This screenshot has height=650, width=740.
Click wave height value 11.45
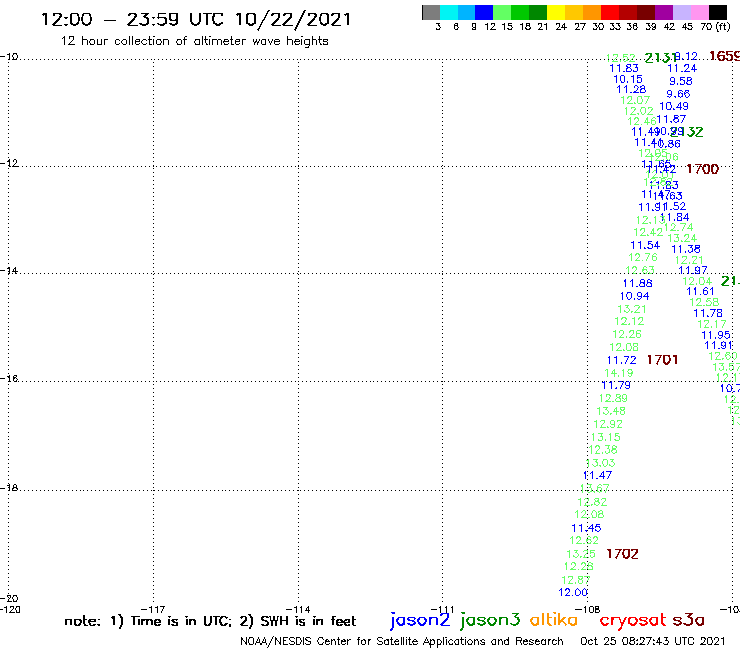tap(586, 528)
